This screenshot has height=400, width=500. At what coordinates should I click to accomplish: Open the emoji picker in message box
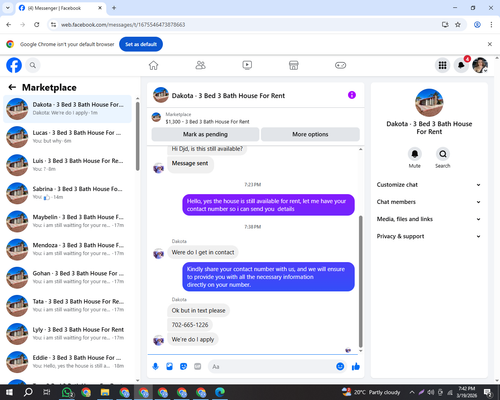(340, 367)
